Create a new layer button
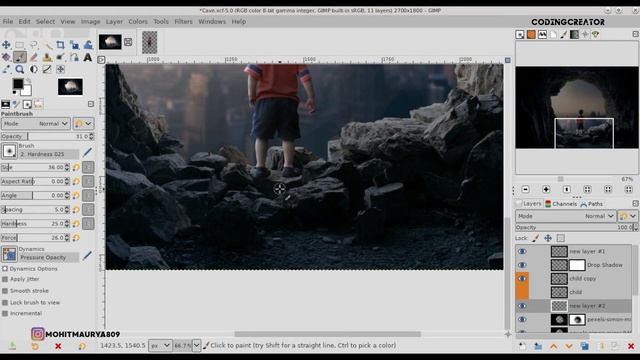Screen dimensions: 640x360 coord(522,346)
